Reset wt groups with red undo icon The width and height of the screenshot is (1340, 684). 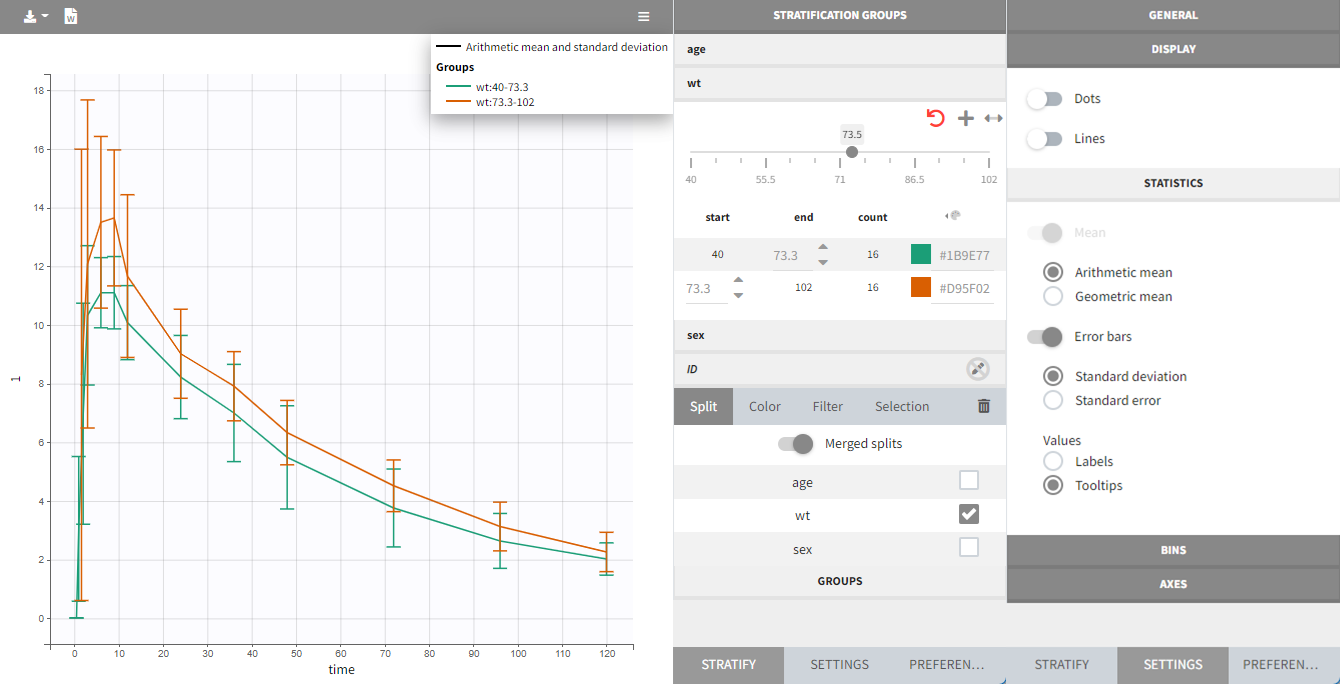coord(935,118)
